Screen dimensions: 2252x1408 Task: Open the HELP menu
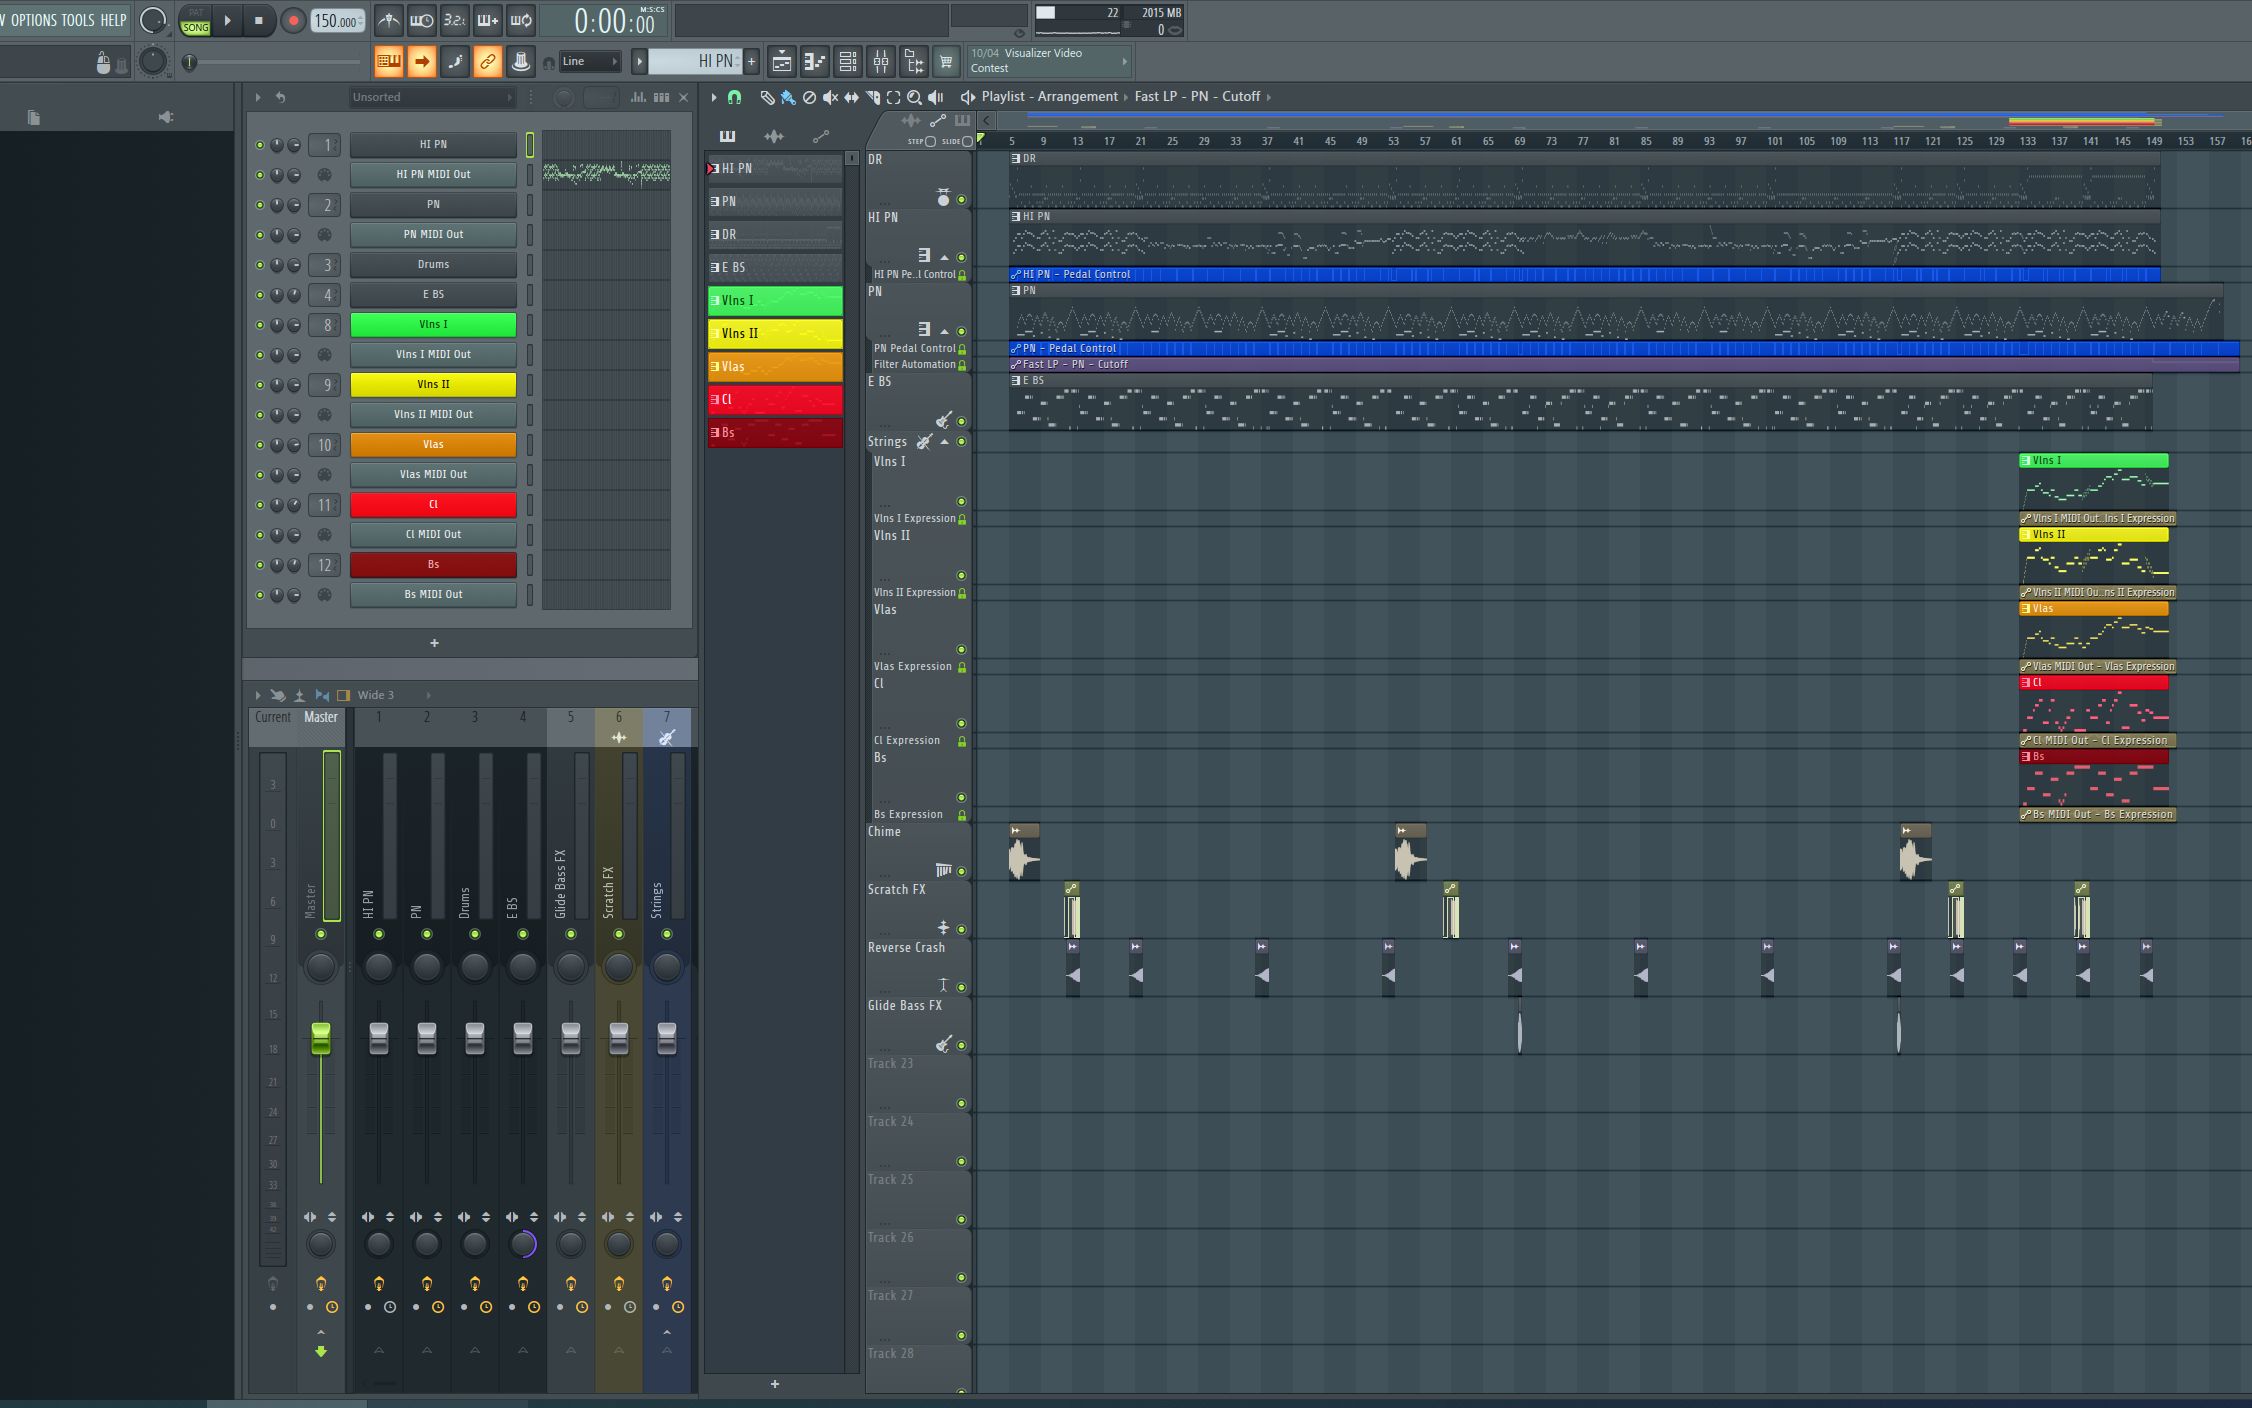coord(113,20)
